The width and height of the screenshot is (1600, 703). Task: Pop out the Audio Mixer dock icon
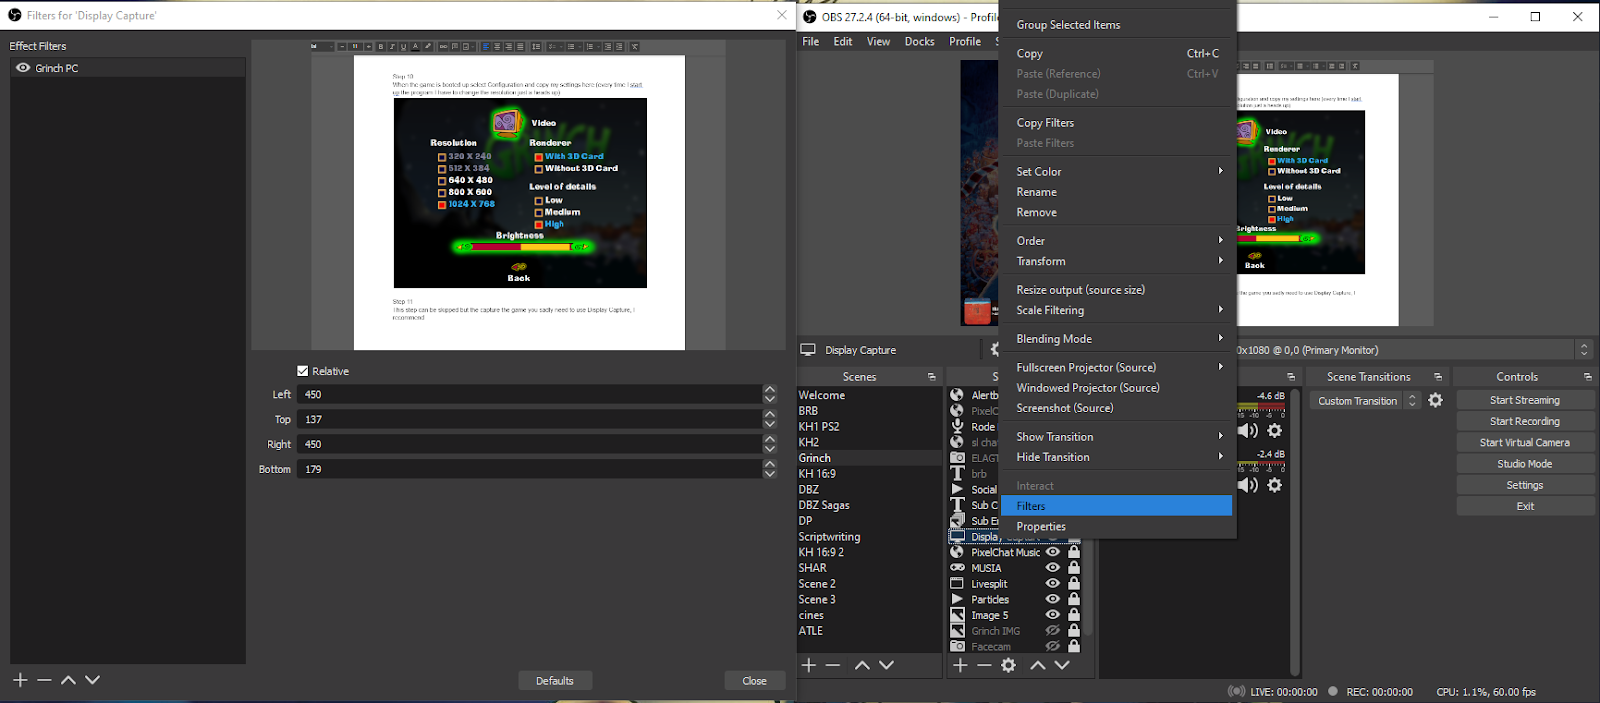click(x=1291, y=377)
